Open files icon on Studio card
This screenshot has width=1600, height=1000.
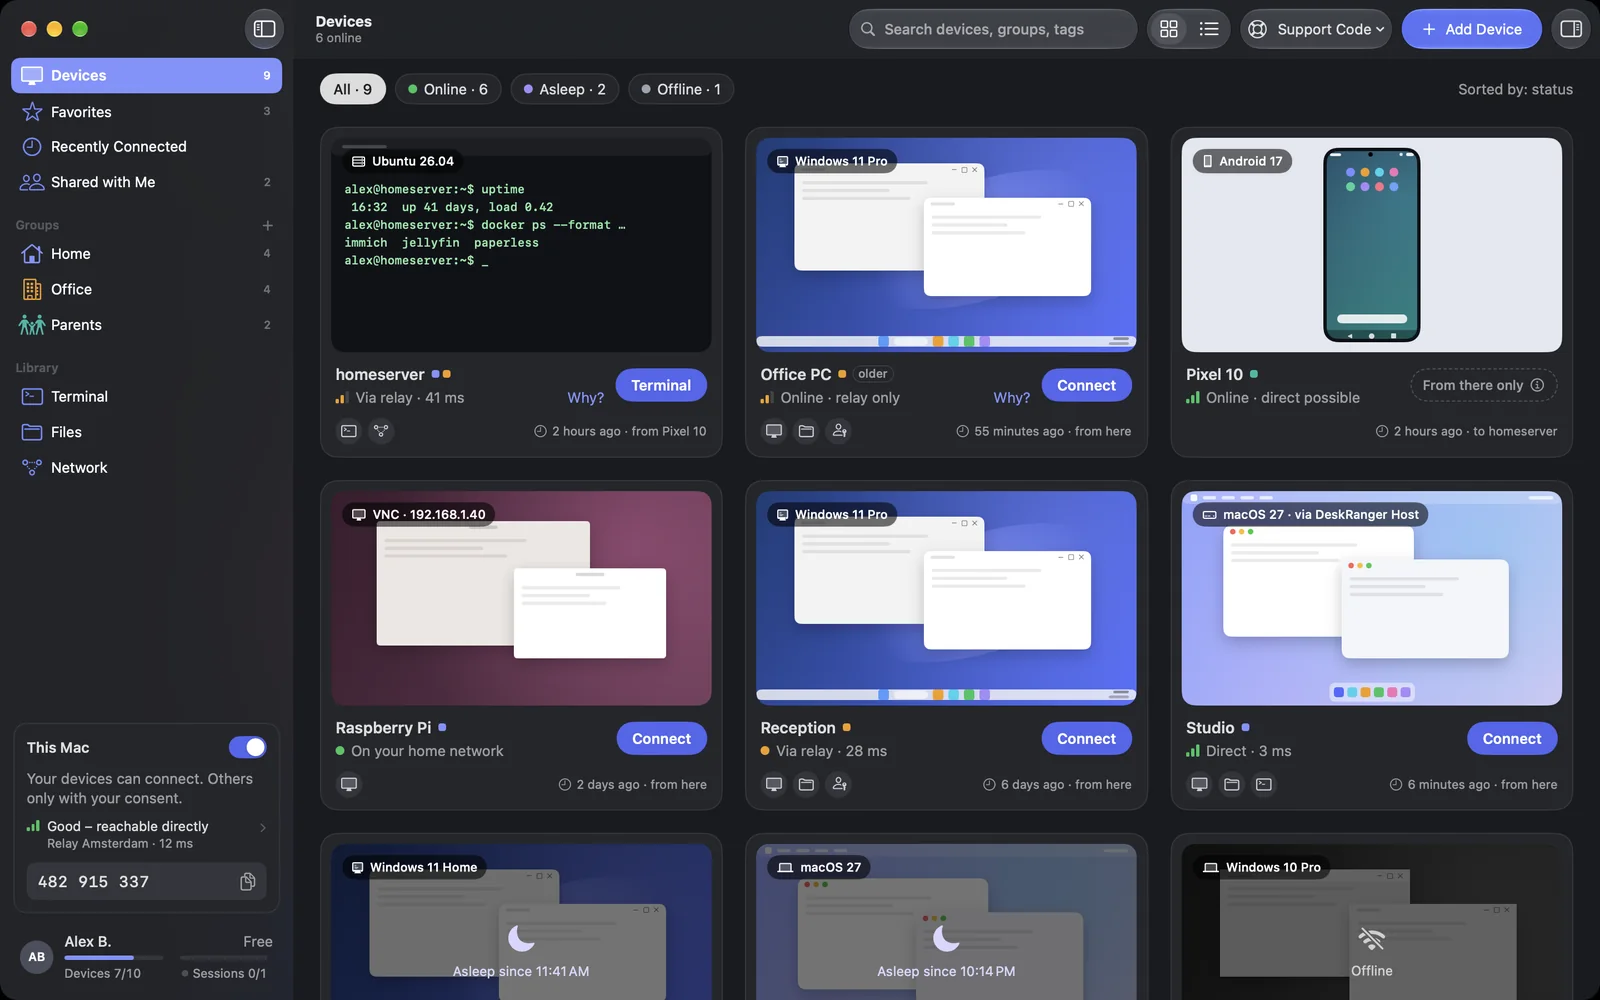(x=1232, y=784)
